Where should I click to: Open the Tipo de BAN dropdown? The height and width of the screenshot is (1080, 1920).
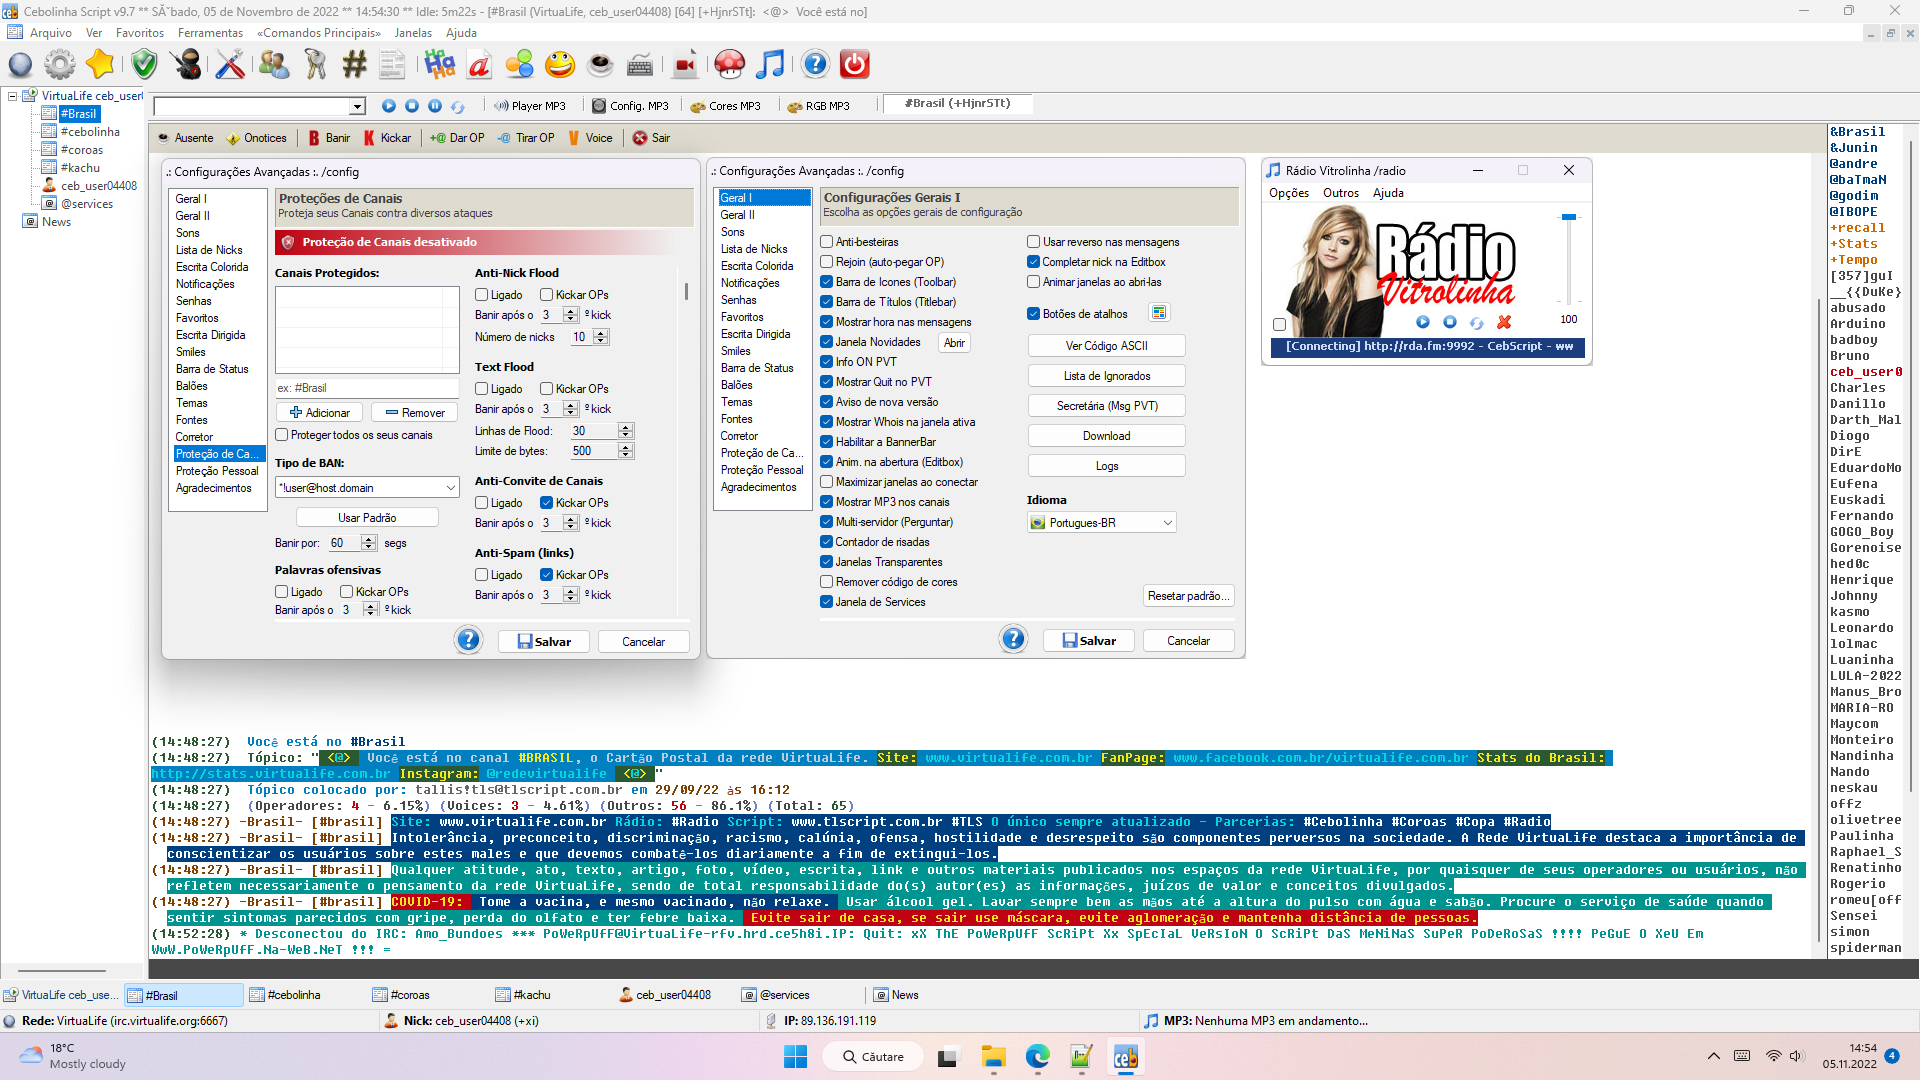click(367, 488)
